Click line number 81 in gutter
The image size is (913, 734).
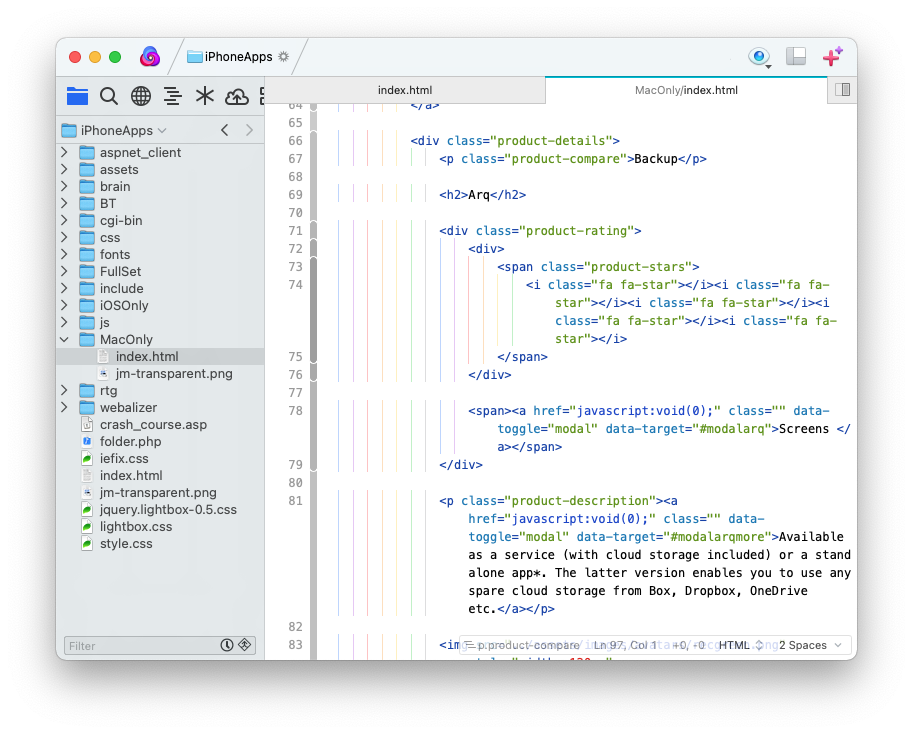click(295, 501)
